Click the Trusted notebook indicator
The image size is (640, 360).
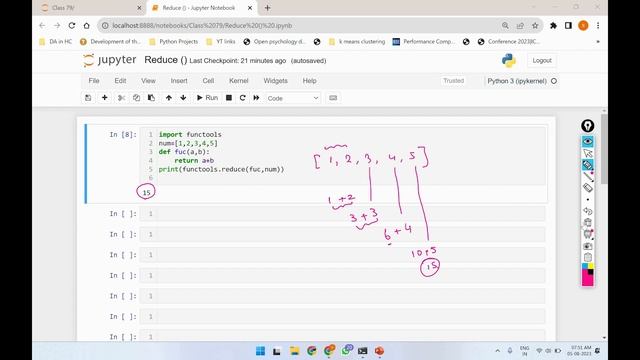pyautogui.click(x=453, y=81)
